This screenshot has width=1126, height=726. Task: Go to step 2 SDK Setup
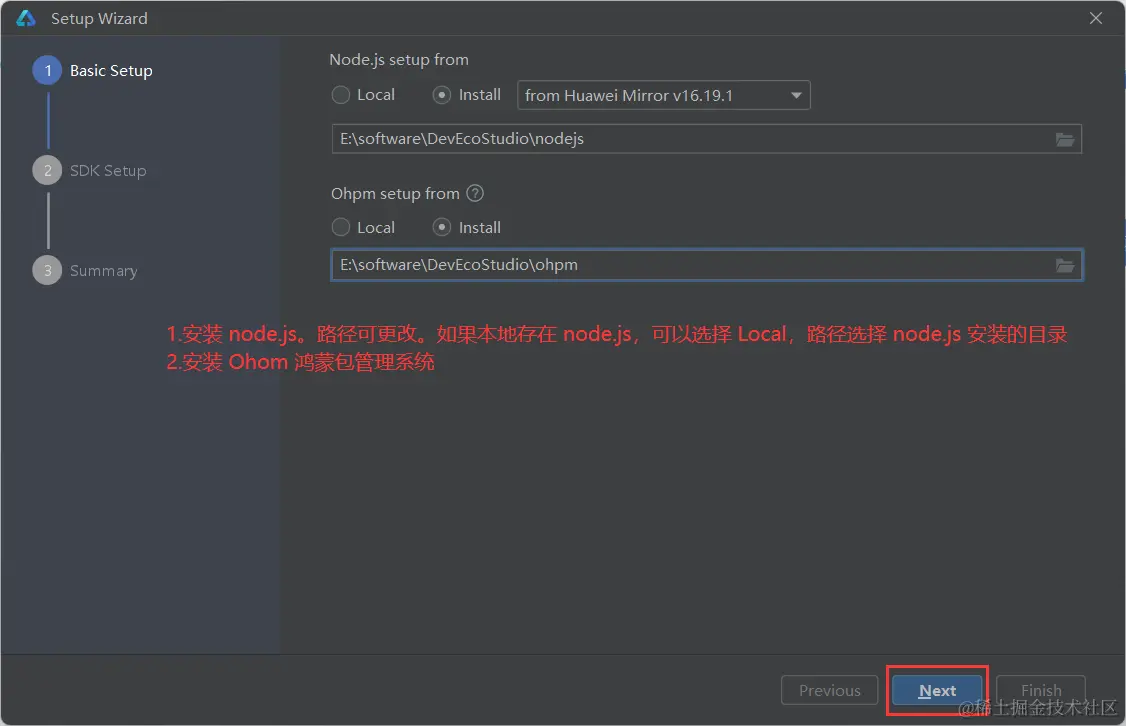(x=90, y=170)
